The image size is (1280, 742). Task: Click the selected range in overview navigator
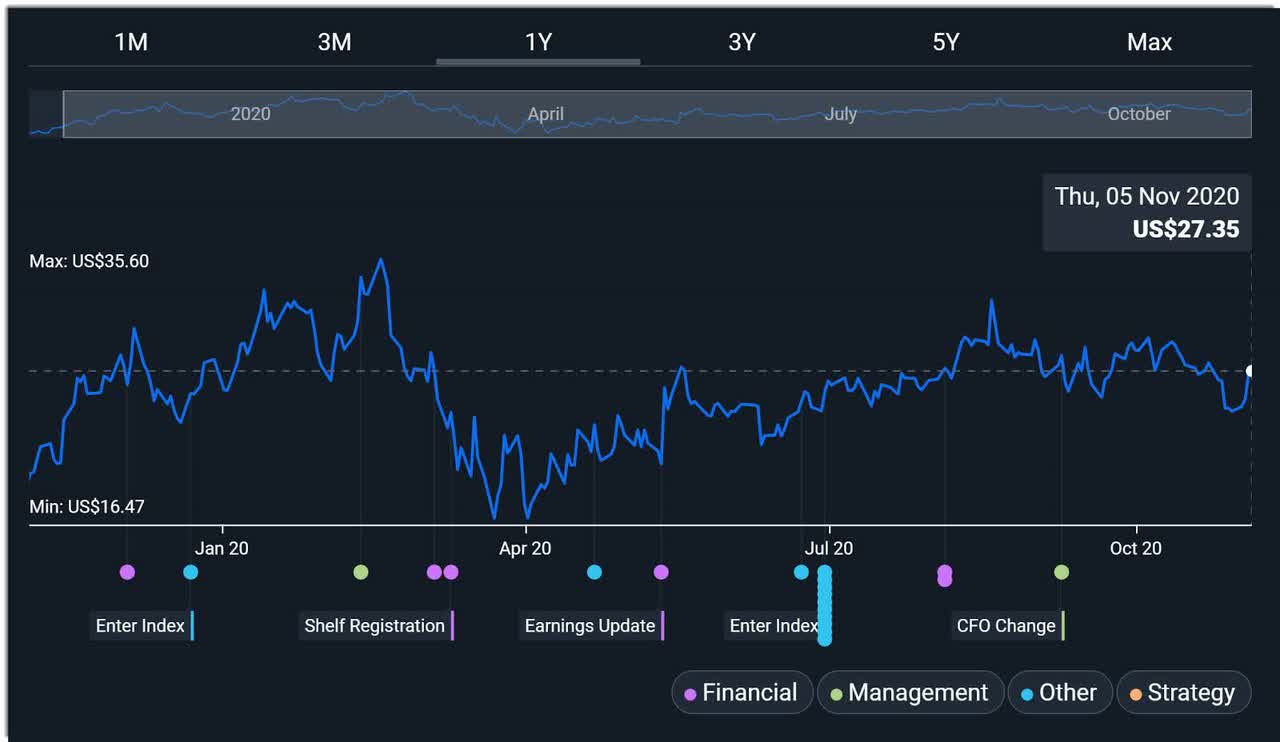point(657,114)
